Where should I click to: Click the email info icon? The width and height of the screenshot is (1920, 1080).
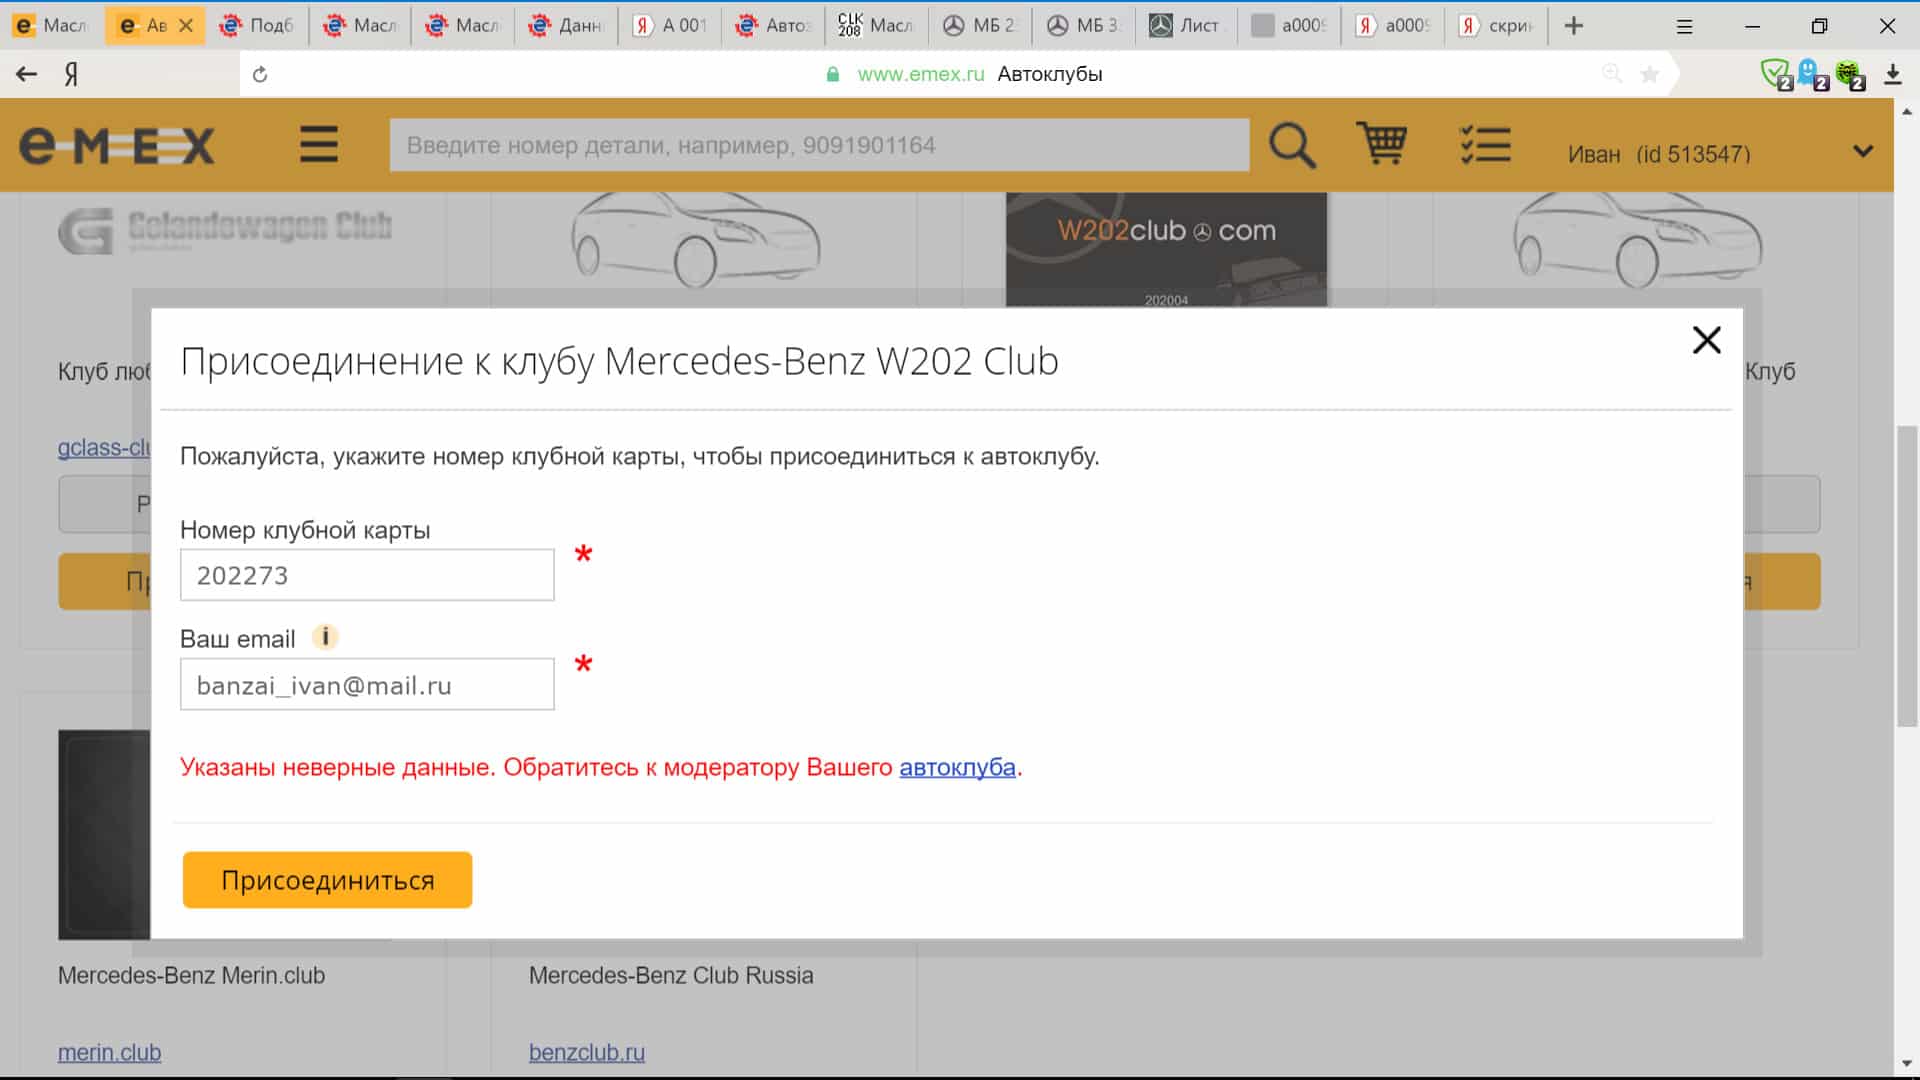tap(325, 637)
